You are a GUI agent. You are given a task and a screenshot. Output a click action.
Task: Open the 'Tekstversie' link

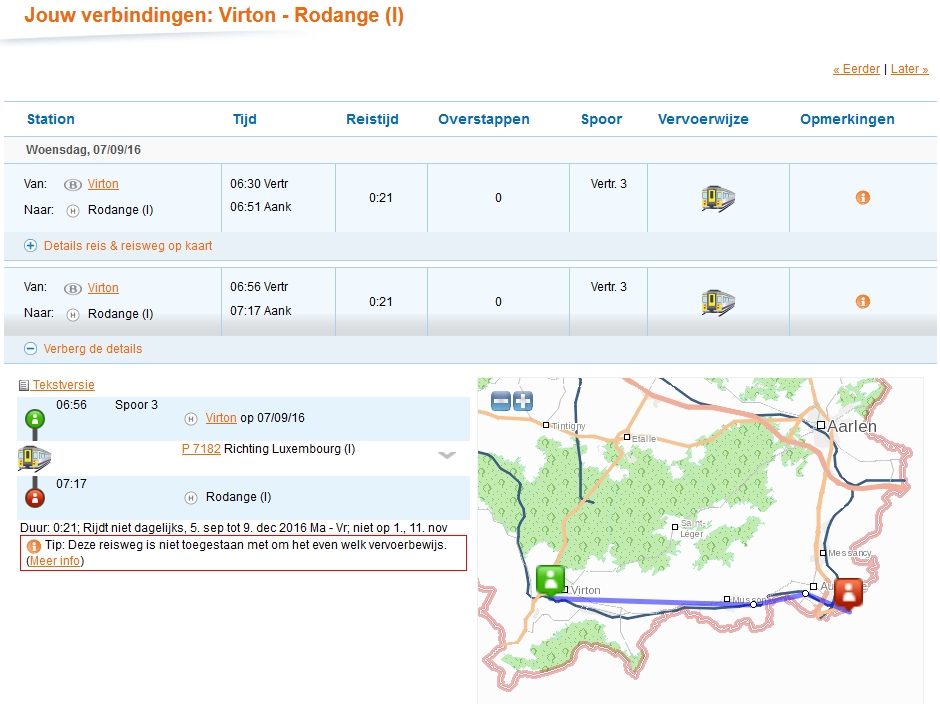[x=63, y=385]
